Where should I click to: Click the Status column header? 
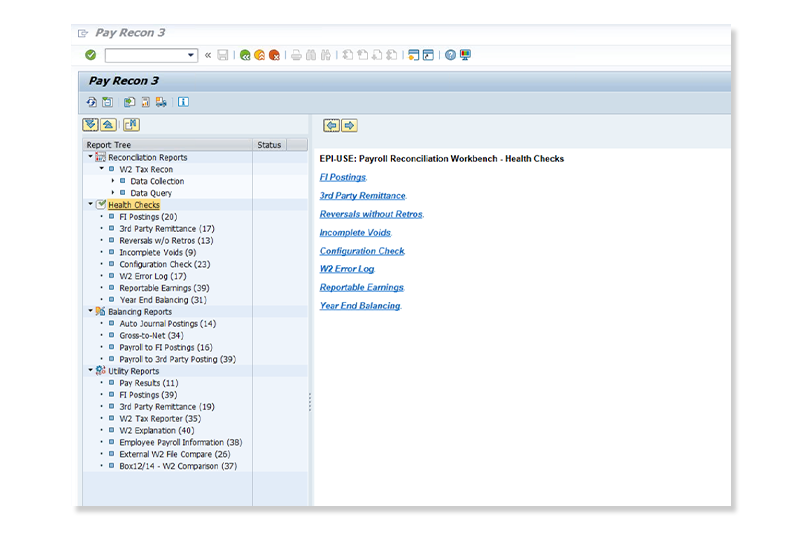[269, 145]
